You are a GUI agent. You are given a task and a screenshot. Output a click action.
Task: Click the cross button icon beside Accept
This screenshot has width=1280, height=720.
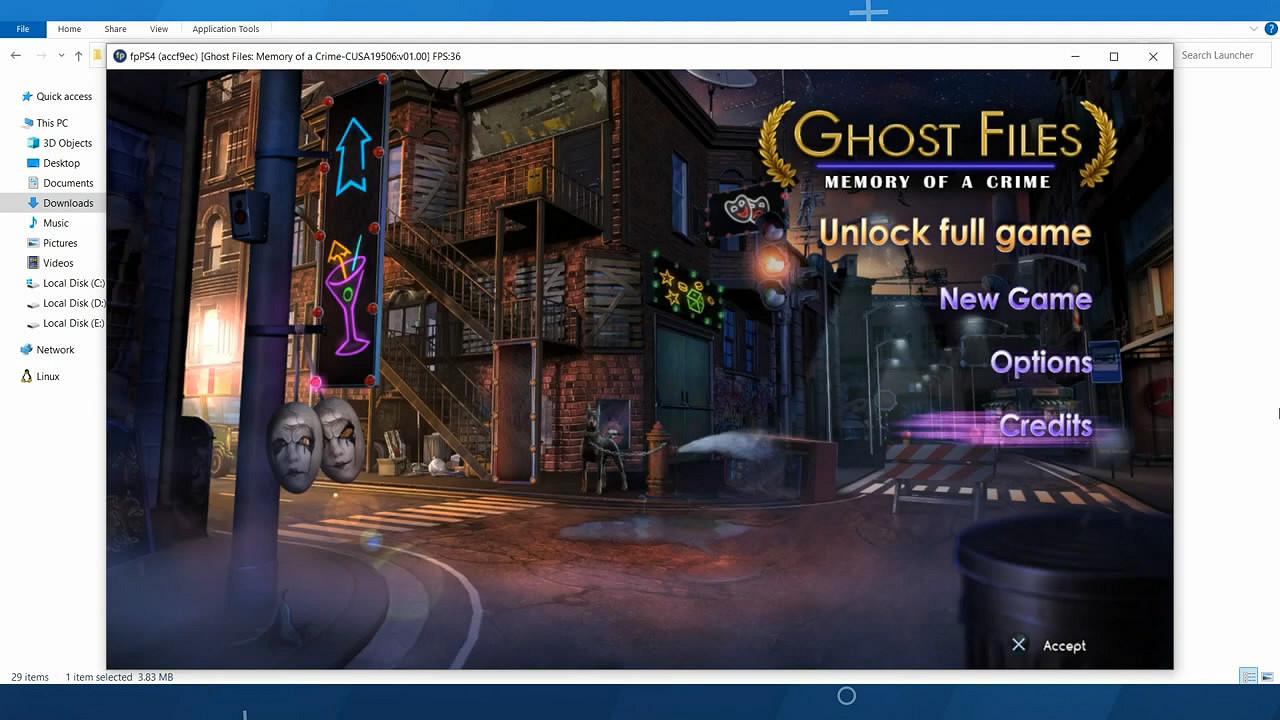click(x=1018, y=645)
